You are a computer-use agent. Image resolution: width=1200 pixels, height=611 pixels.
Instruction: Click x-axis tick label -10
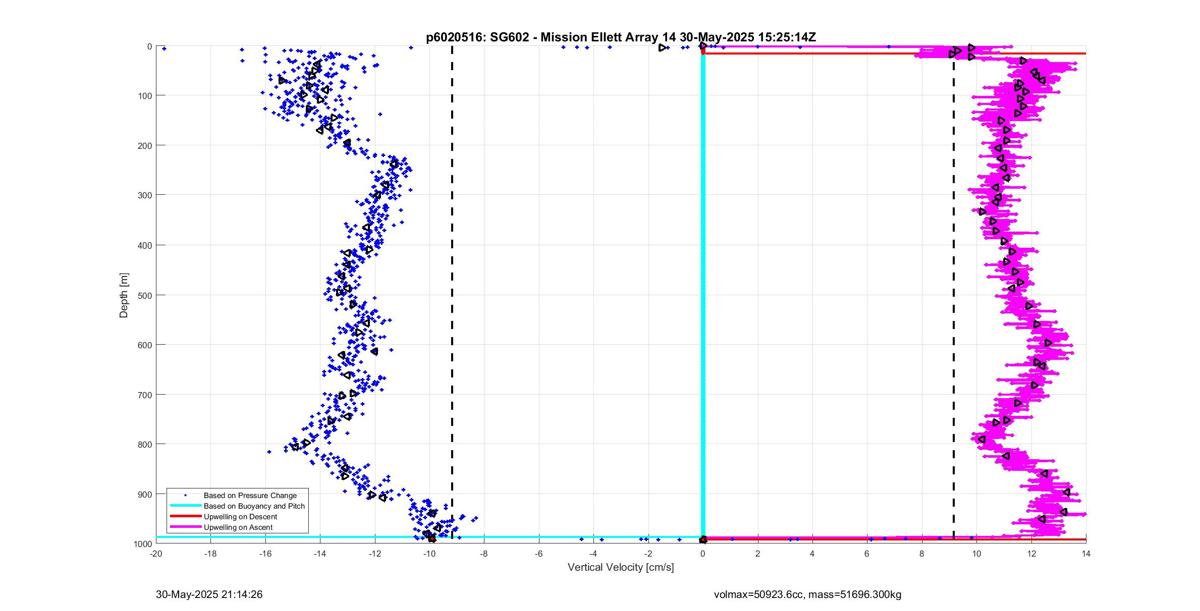coord(429,553)
